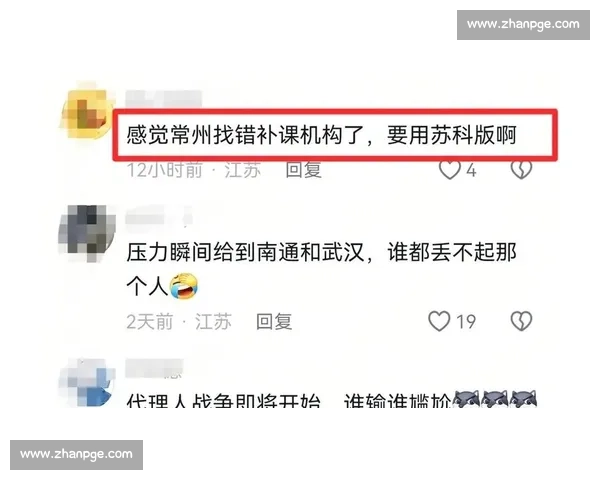
Task: Open the second commenter's gray avatar
Action: point(87,233)
